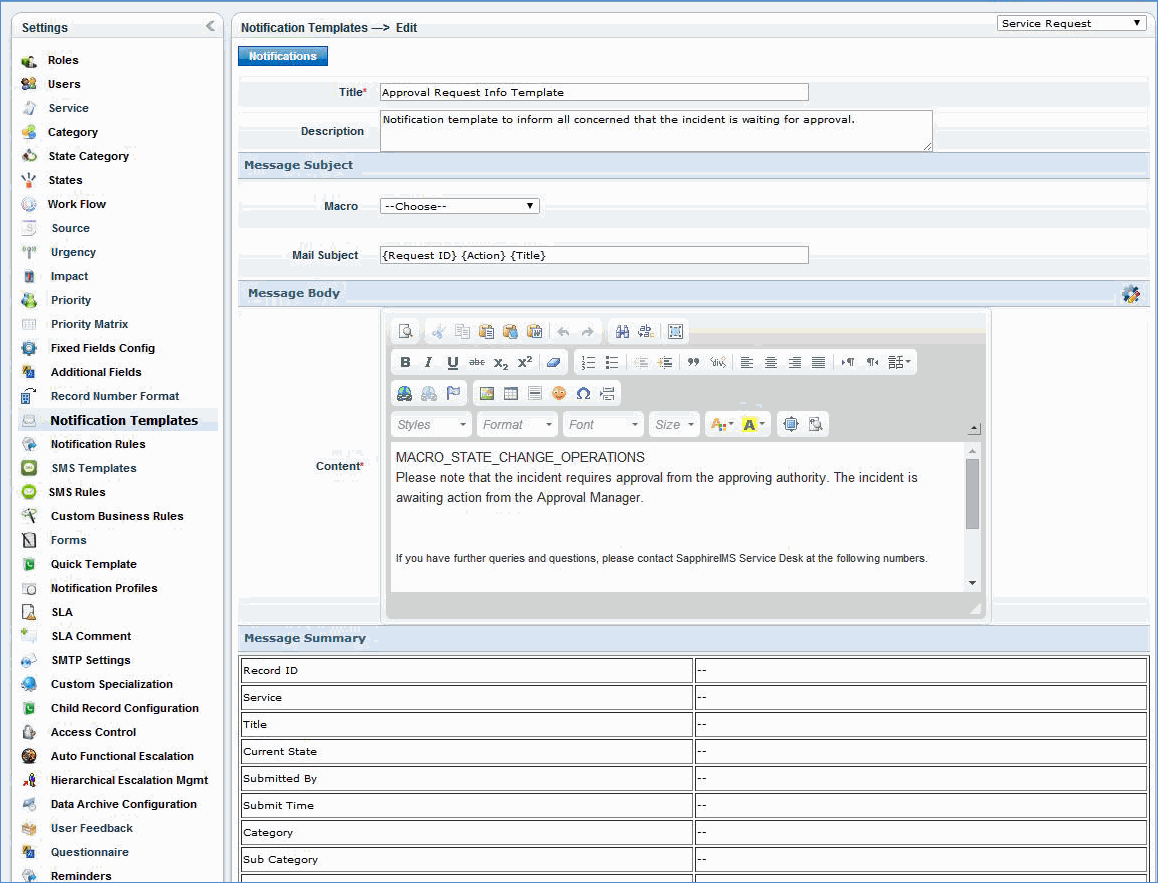This screenshot has width=1158, height=883.
Task: Expand the Font dropdown in the editor
Action: point(603,425)
